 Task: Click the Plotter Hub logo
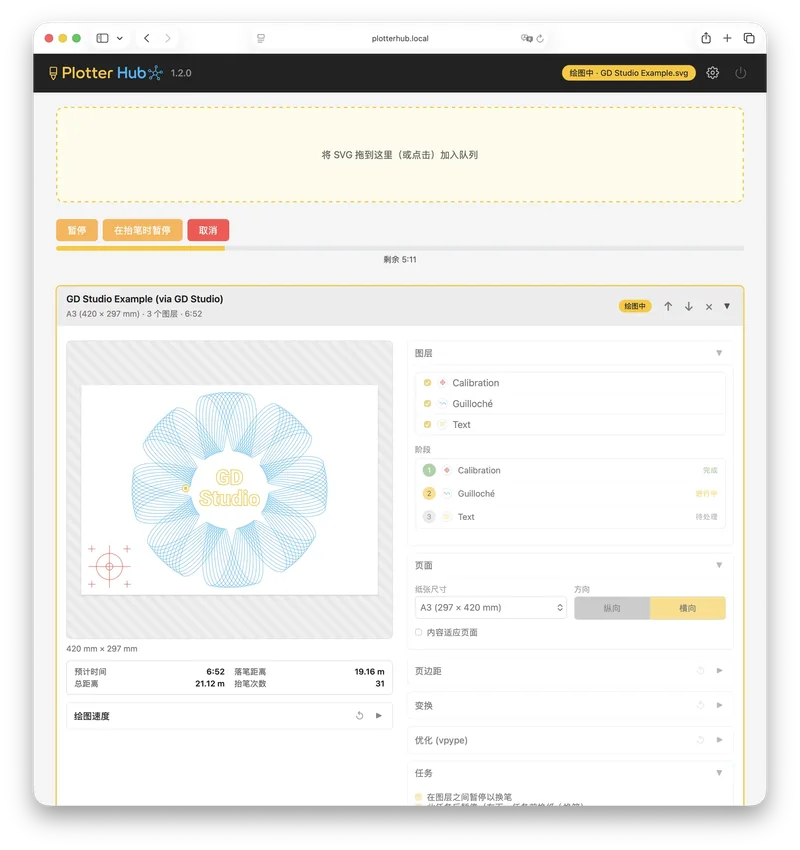coord(105,73)
